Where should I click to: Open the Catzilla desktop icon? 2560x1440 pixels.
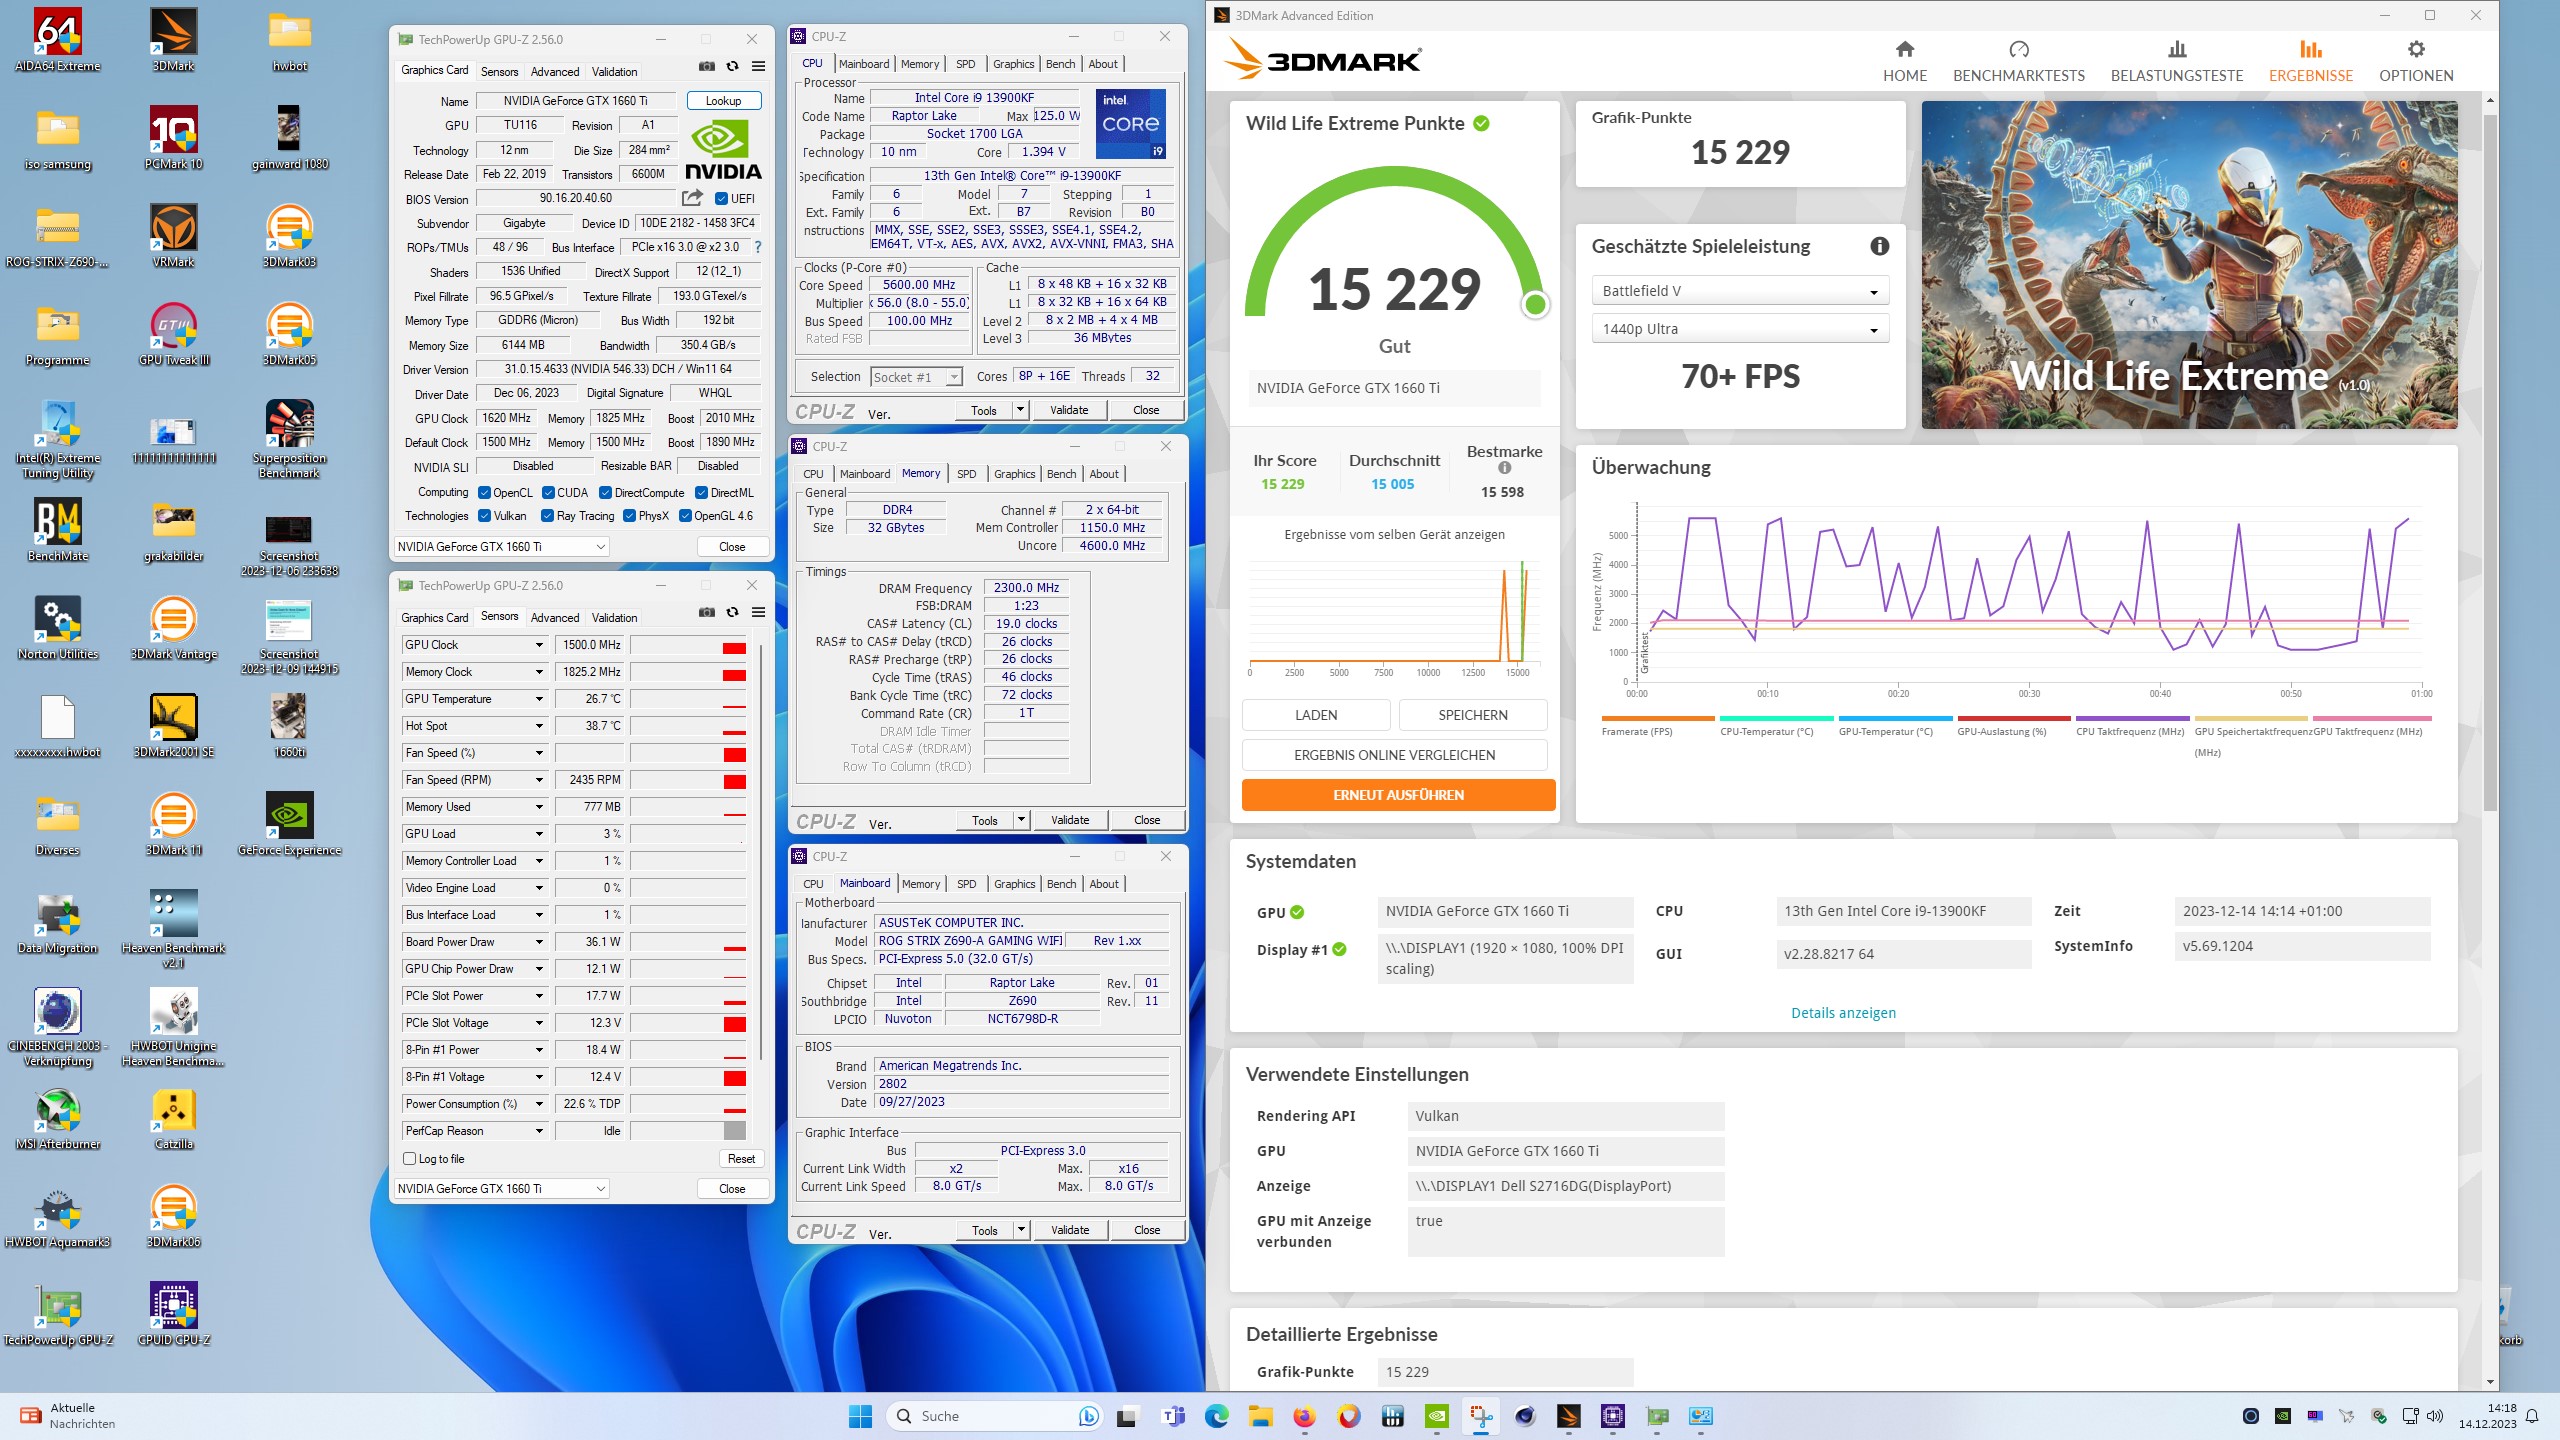click(173, 1118)
